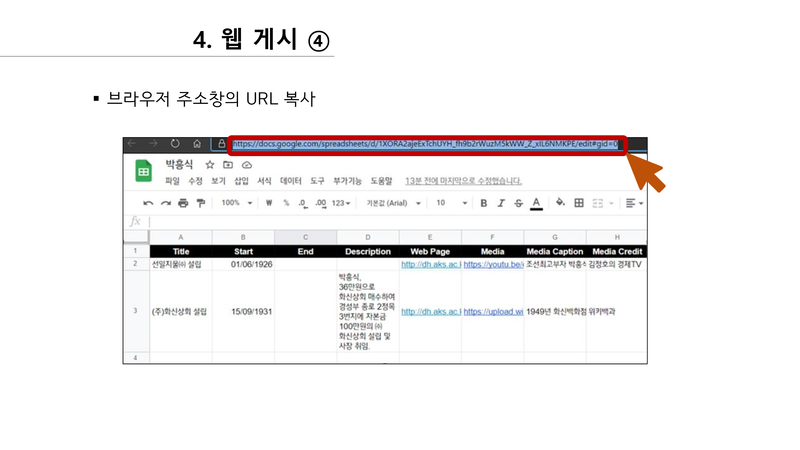
Task: Star the 박흥식 spreadsheet
Action: [x=209, y=165]
